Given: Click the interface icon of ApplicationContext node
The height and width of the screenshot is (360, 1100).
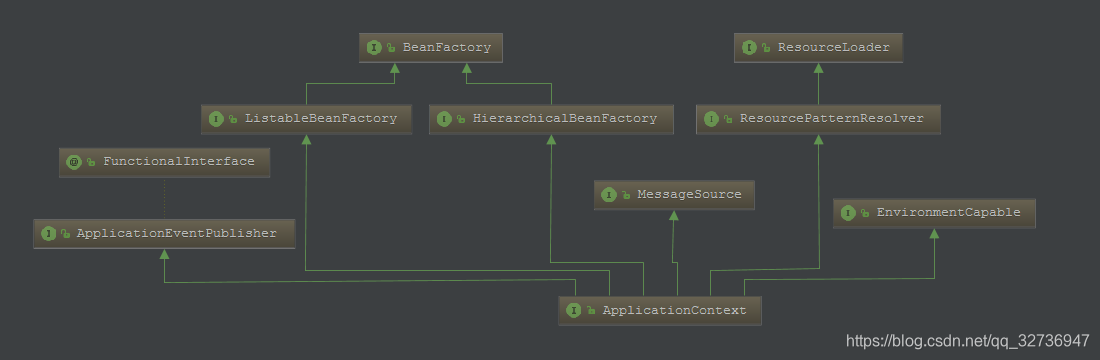Looking at the screenshot, I should click(574, 310).
